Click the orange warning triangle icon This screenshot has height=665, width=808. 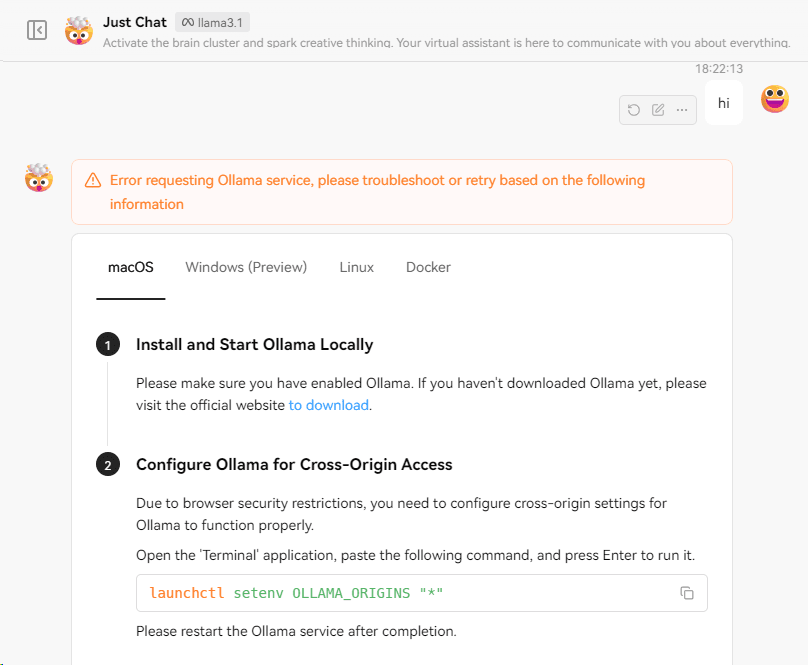coord(93,181)
